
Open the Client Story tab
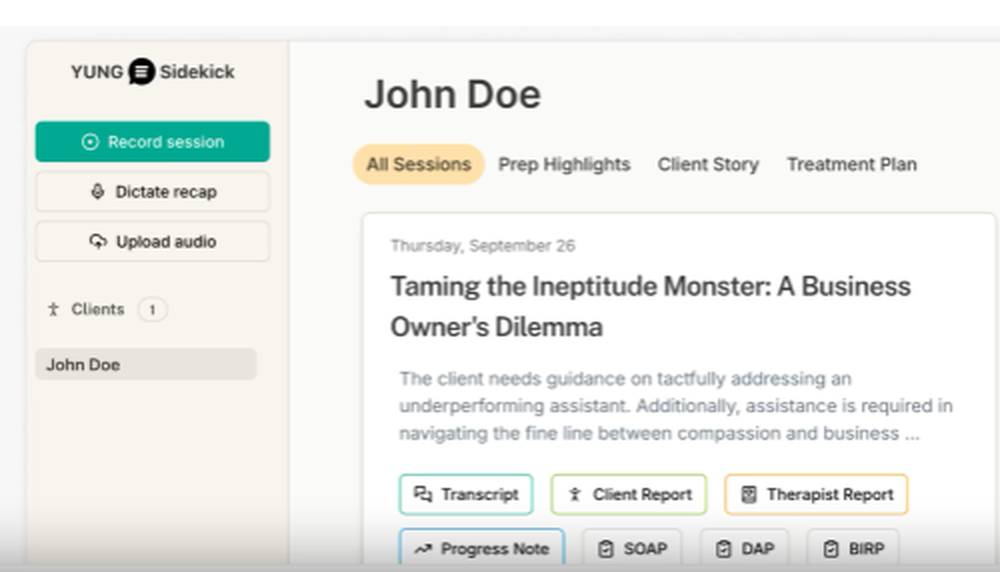pos(708,165)
